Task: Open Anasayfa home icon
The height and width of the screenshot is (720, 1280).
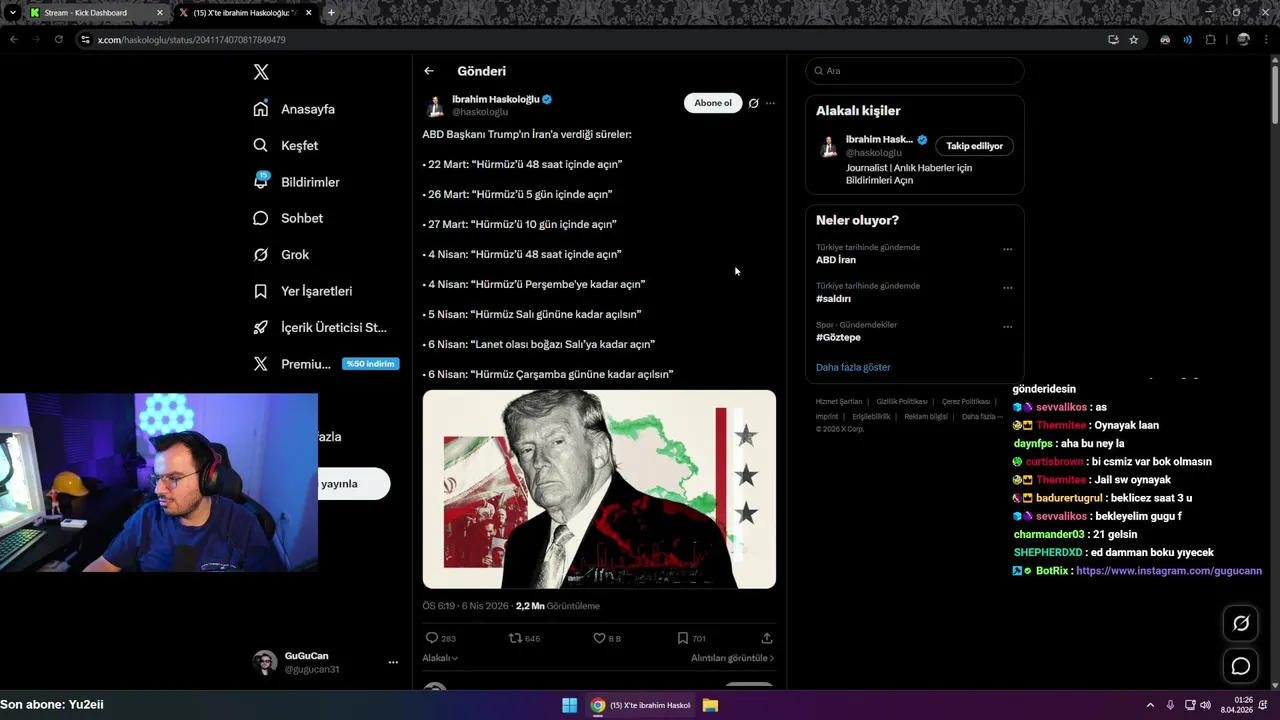Action: tap(261, 109)
